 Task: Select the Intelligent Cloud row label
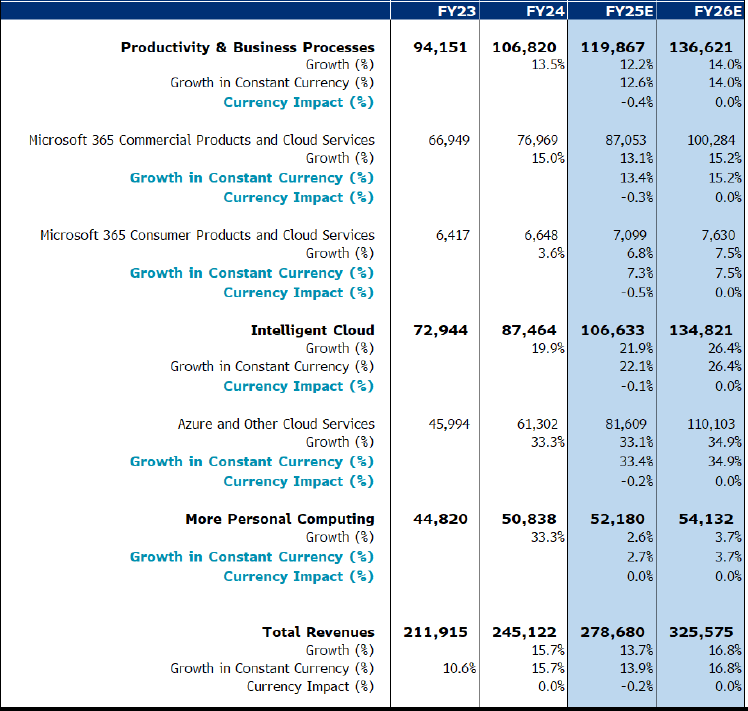tap(312, 330)
